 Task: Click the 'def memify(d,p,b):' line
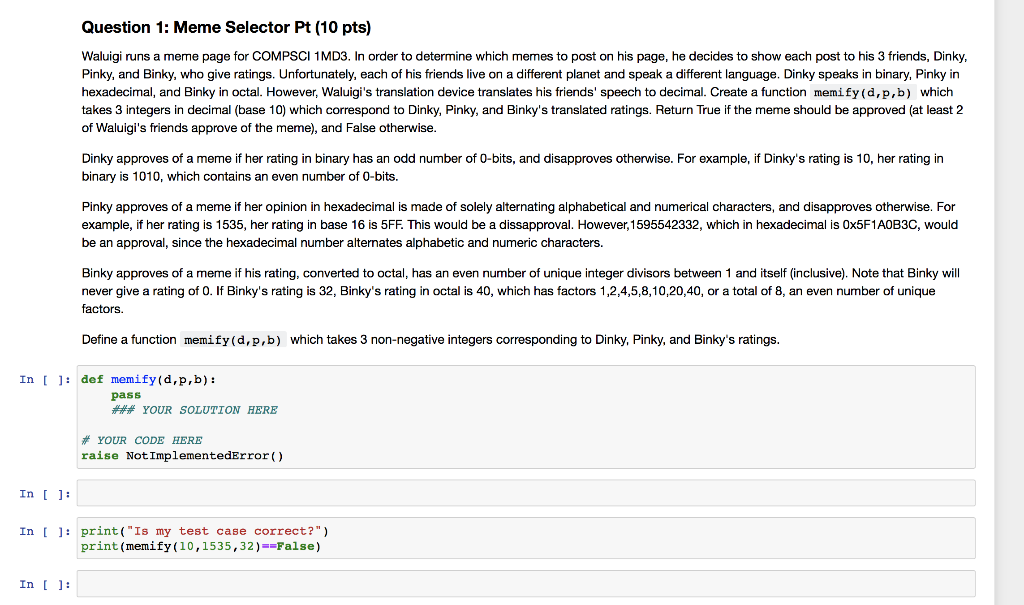(x=148, y=380)
